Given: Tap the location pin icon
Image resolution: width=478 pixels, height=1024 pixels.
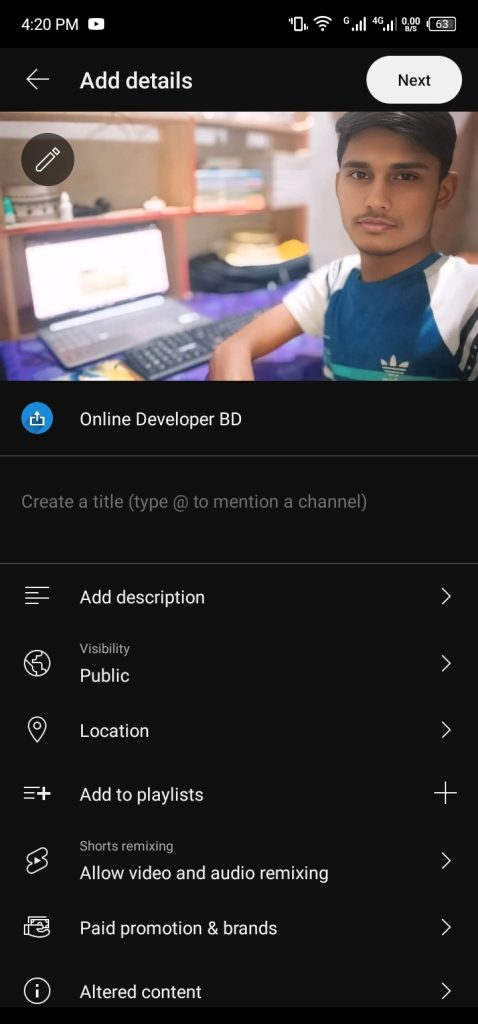Looking at the screenshot, I should point(37,730).
